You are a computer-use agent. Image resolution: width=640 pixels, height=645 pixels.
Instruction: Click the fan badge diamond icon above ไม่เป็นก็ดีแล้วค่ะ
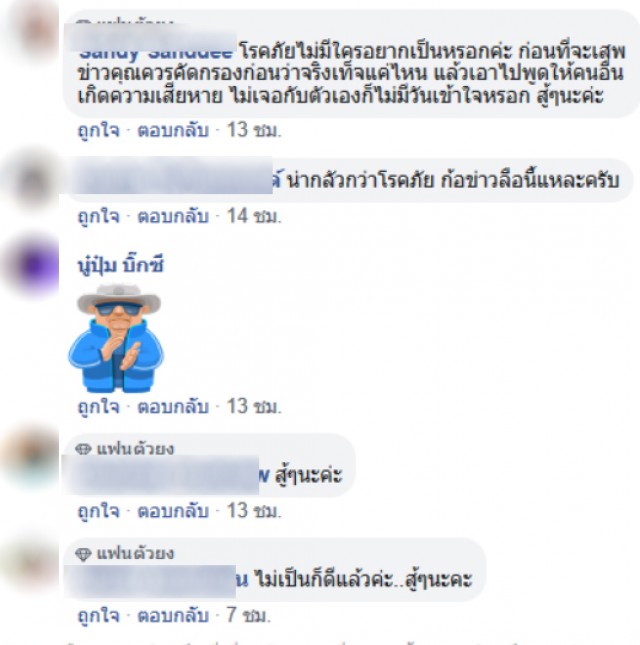click(83, 554)
